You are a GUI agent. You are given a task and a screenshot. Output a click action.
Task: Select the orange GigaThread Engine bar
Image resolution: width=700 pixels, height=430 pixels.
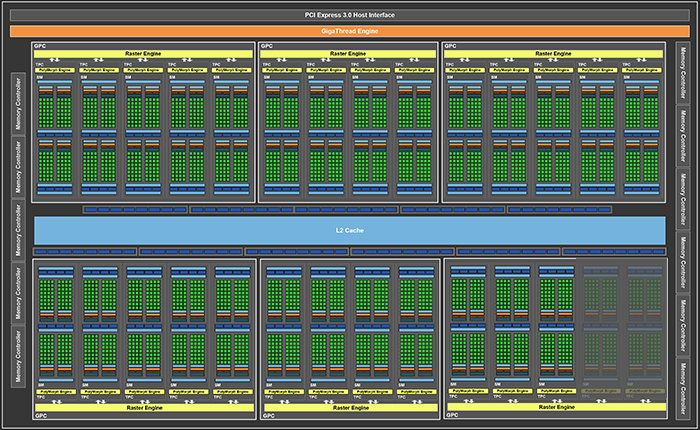pyautogui.click(x=350, y=31)
